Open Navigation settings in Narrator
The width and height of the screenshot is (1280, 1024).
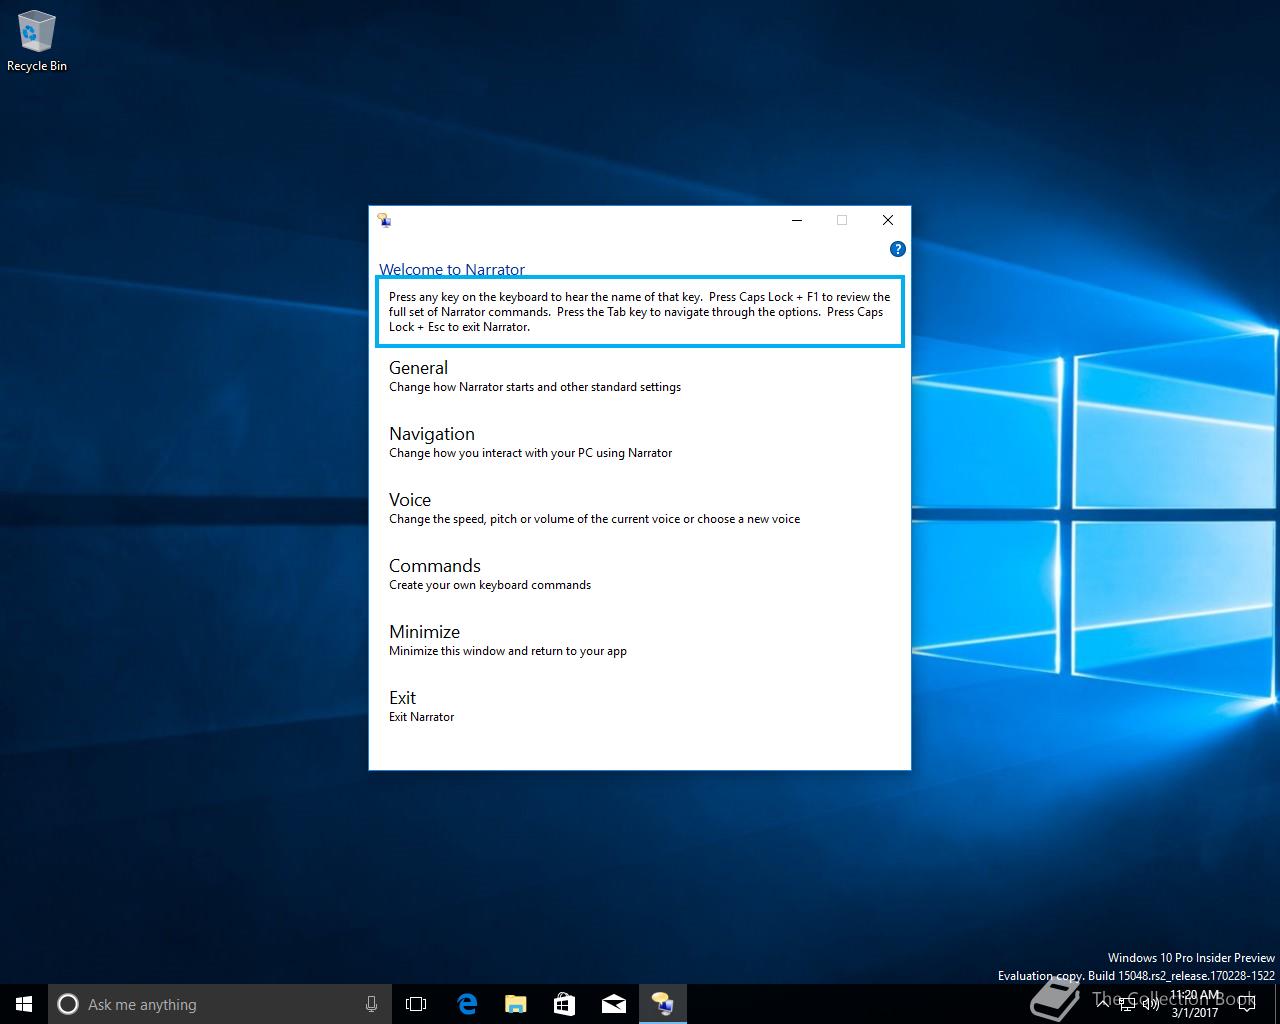[530, 442]
